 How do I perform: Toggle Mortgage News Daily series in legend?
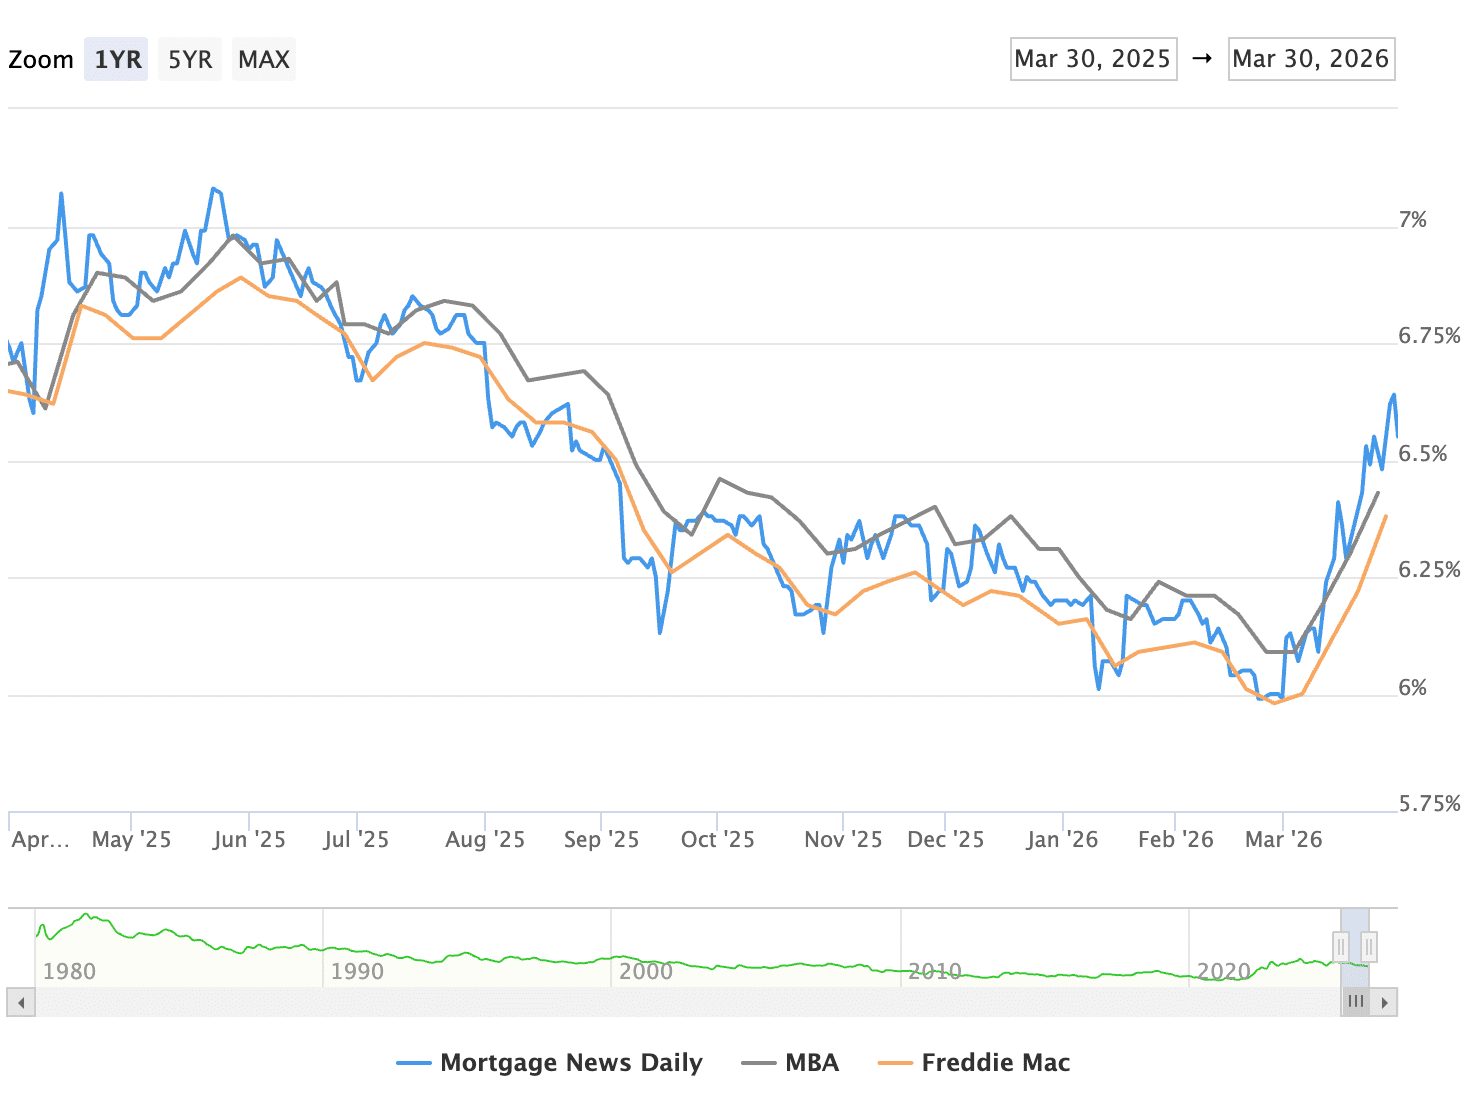[549, 1062]
